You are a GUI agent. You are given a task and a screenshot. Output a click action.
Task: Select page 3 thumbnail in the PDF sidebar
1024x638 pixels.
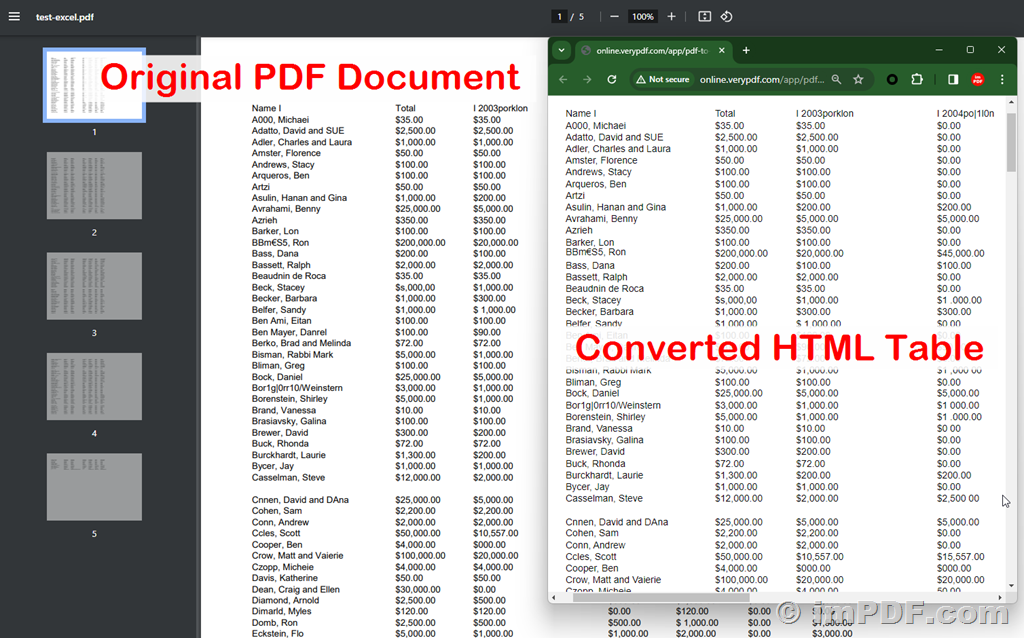[x=94, y=286]
